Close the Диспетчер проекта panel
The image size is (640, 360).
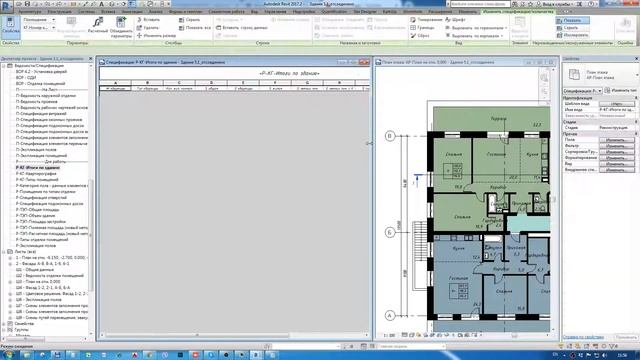[x=91, y=59]
